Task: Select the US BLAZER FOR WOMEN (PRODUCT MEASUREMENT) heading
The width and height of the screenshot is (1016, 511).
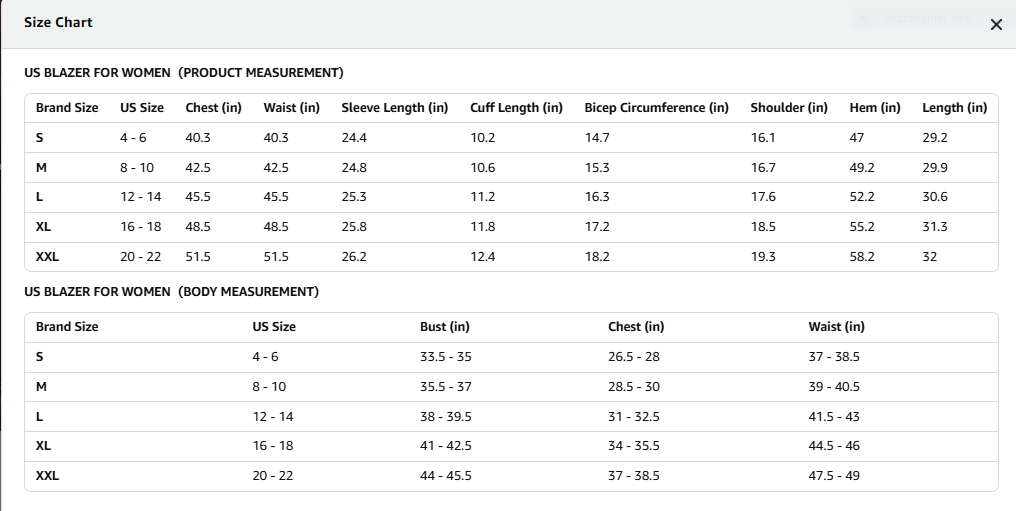Action: tap(184, 73)
